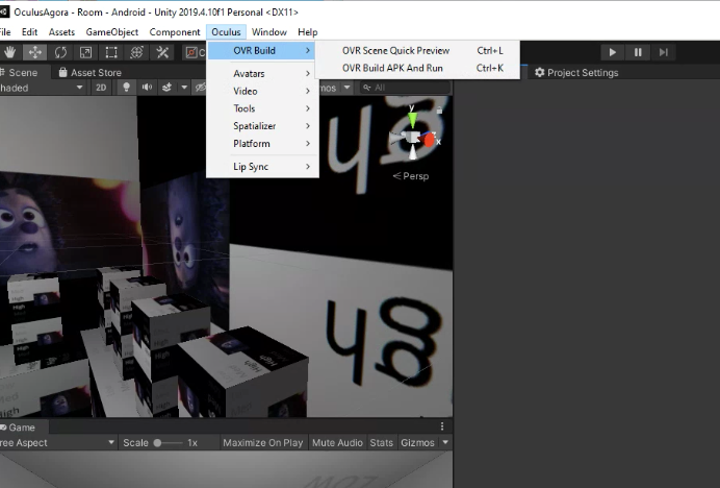
Task: Open the Help menu
Action: point(308,32)
